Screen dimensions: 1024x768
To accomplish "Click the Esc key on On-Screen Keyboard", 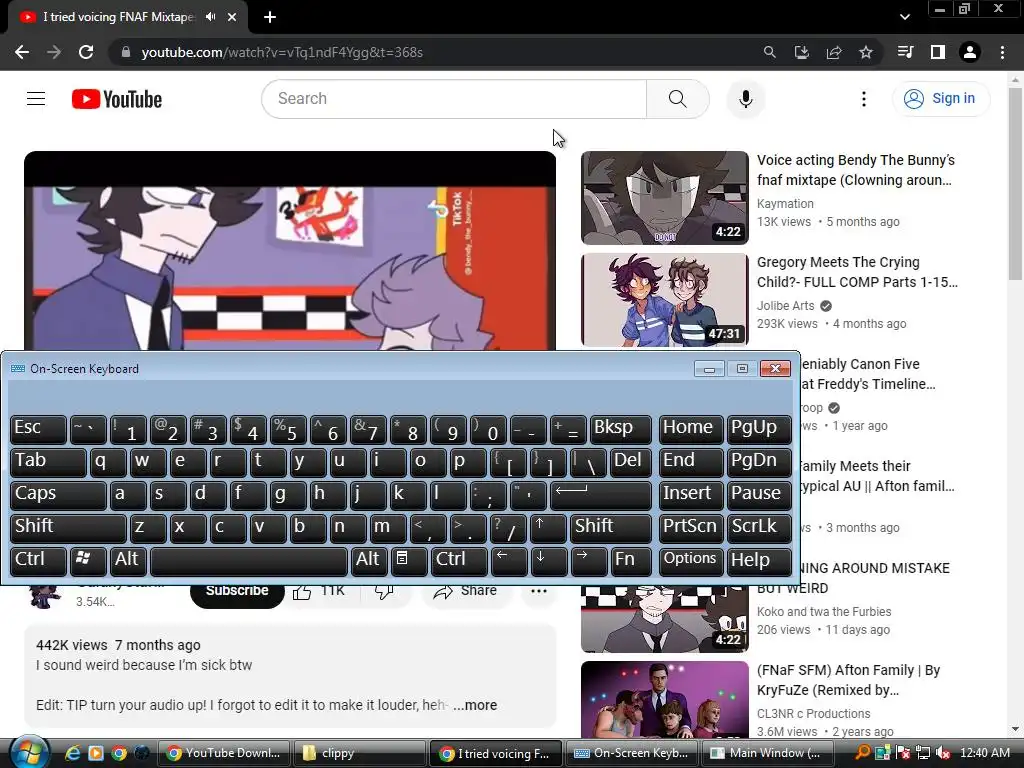I will click(38, 429).
